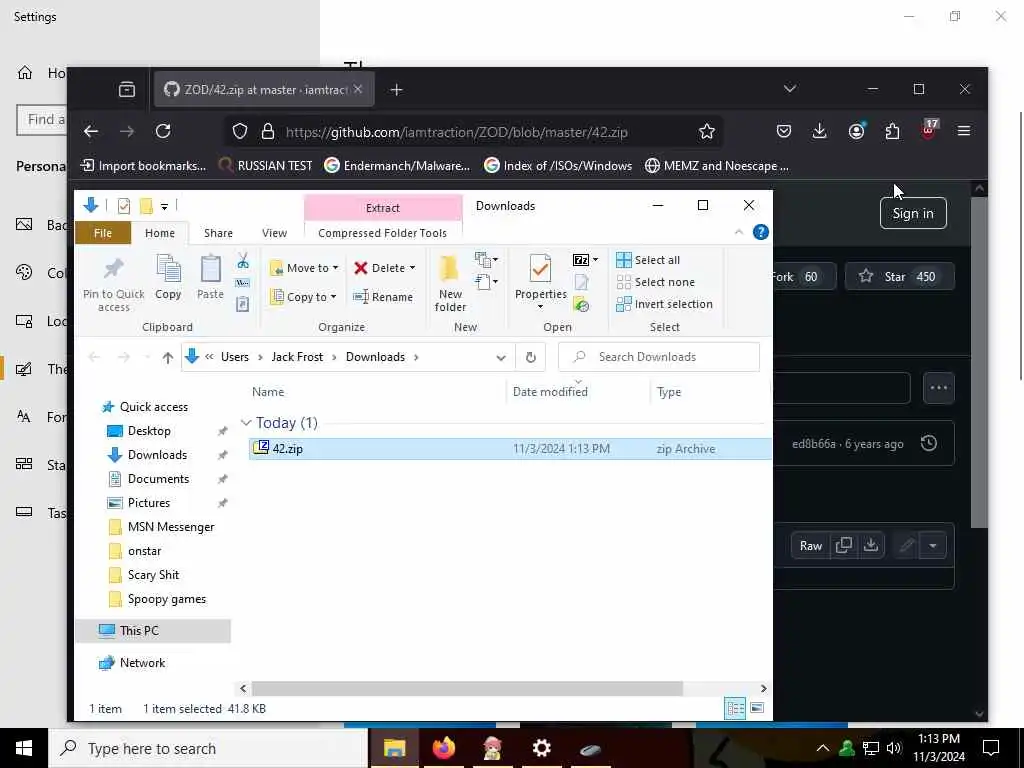
Task: Open Index of /ISOs/Windows bookmark
Action: [558, 166]
